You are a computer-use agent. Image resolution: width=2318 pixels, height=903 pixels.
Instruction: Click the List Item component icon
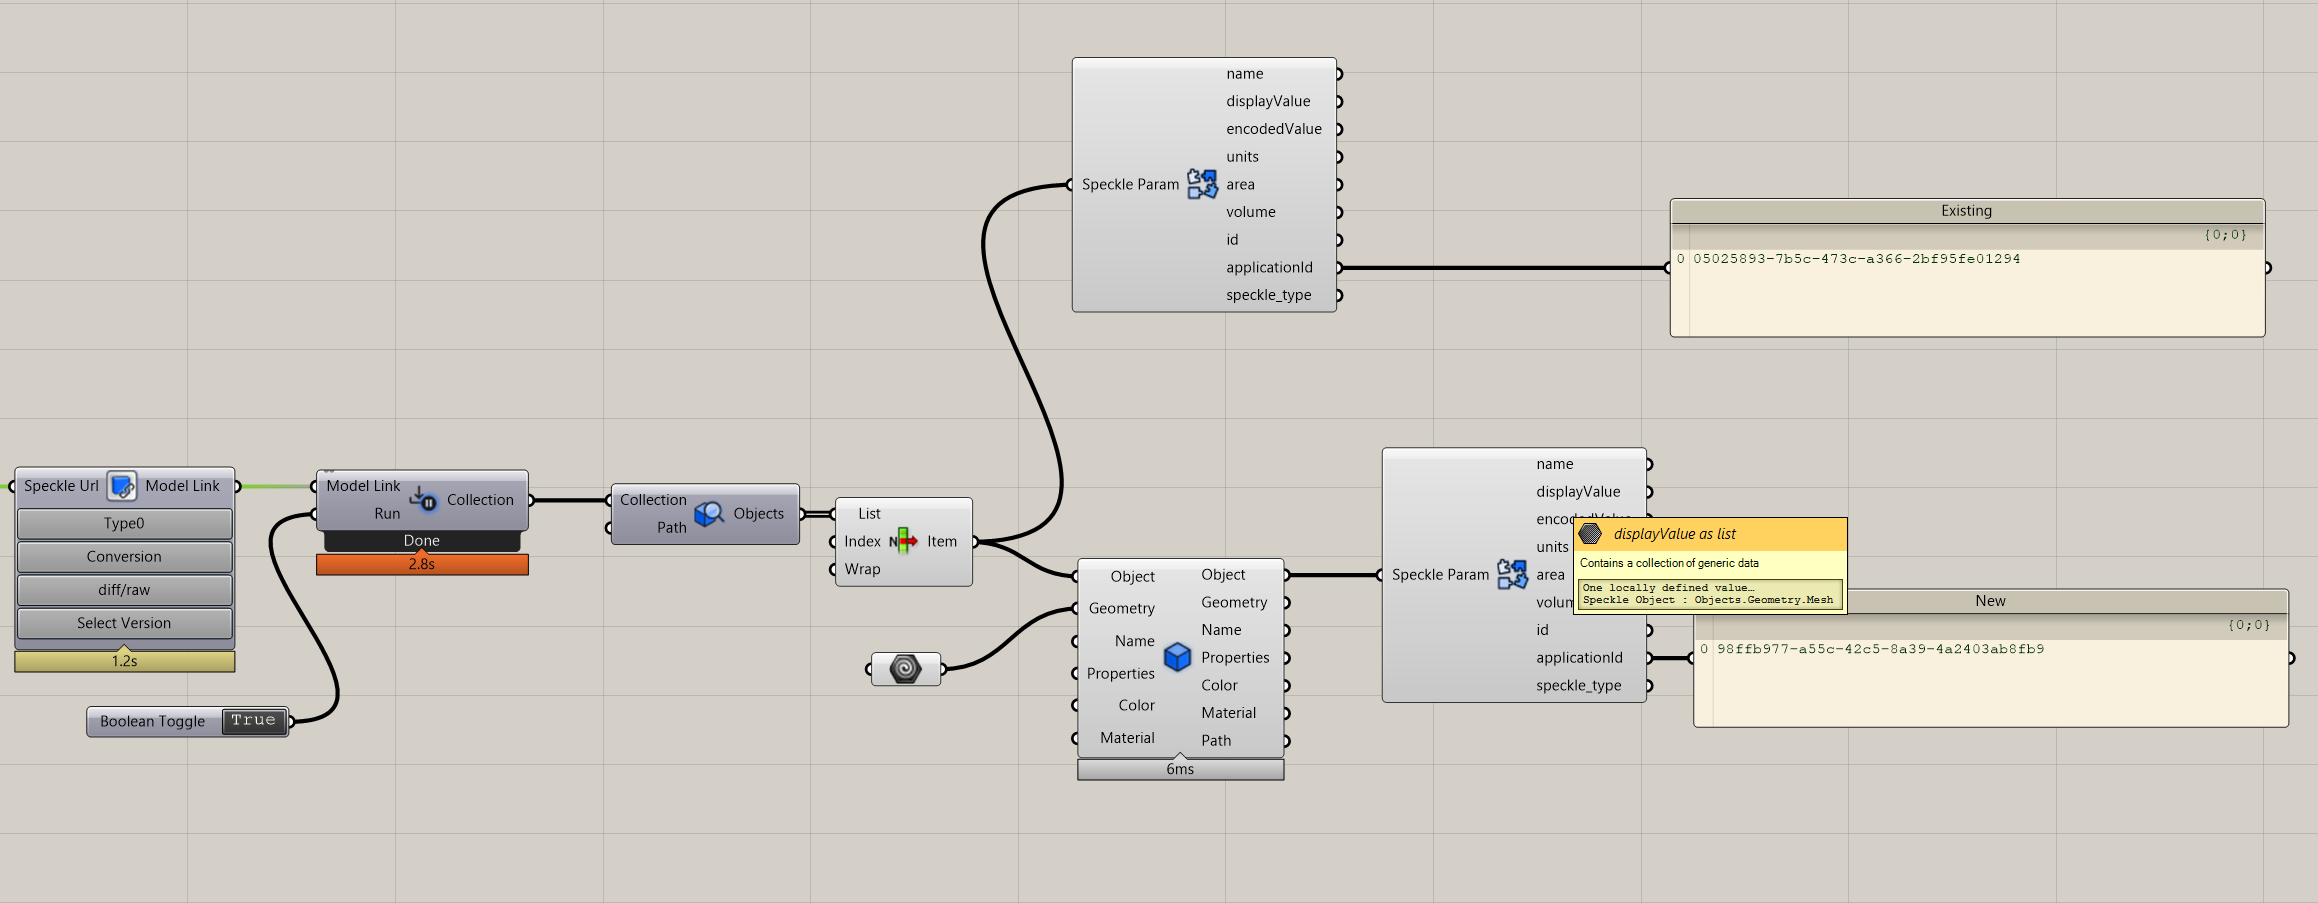click(903, 541)
